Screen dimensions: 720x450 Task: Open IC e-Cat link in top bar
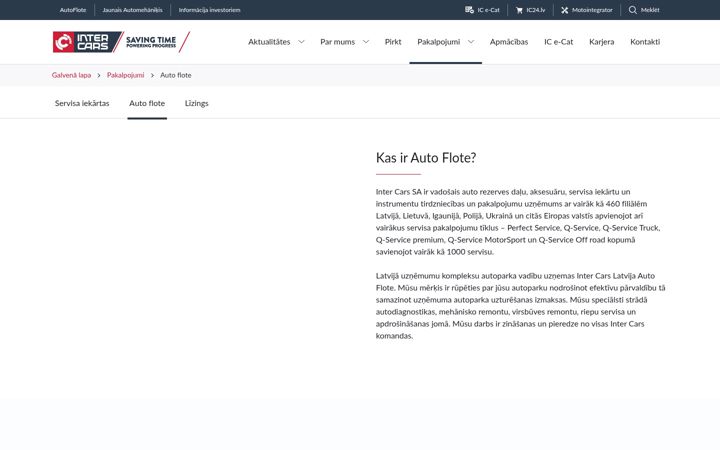coord(488,10)
